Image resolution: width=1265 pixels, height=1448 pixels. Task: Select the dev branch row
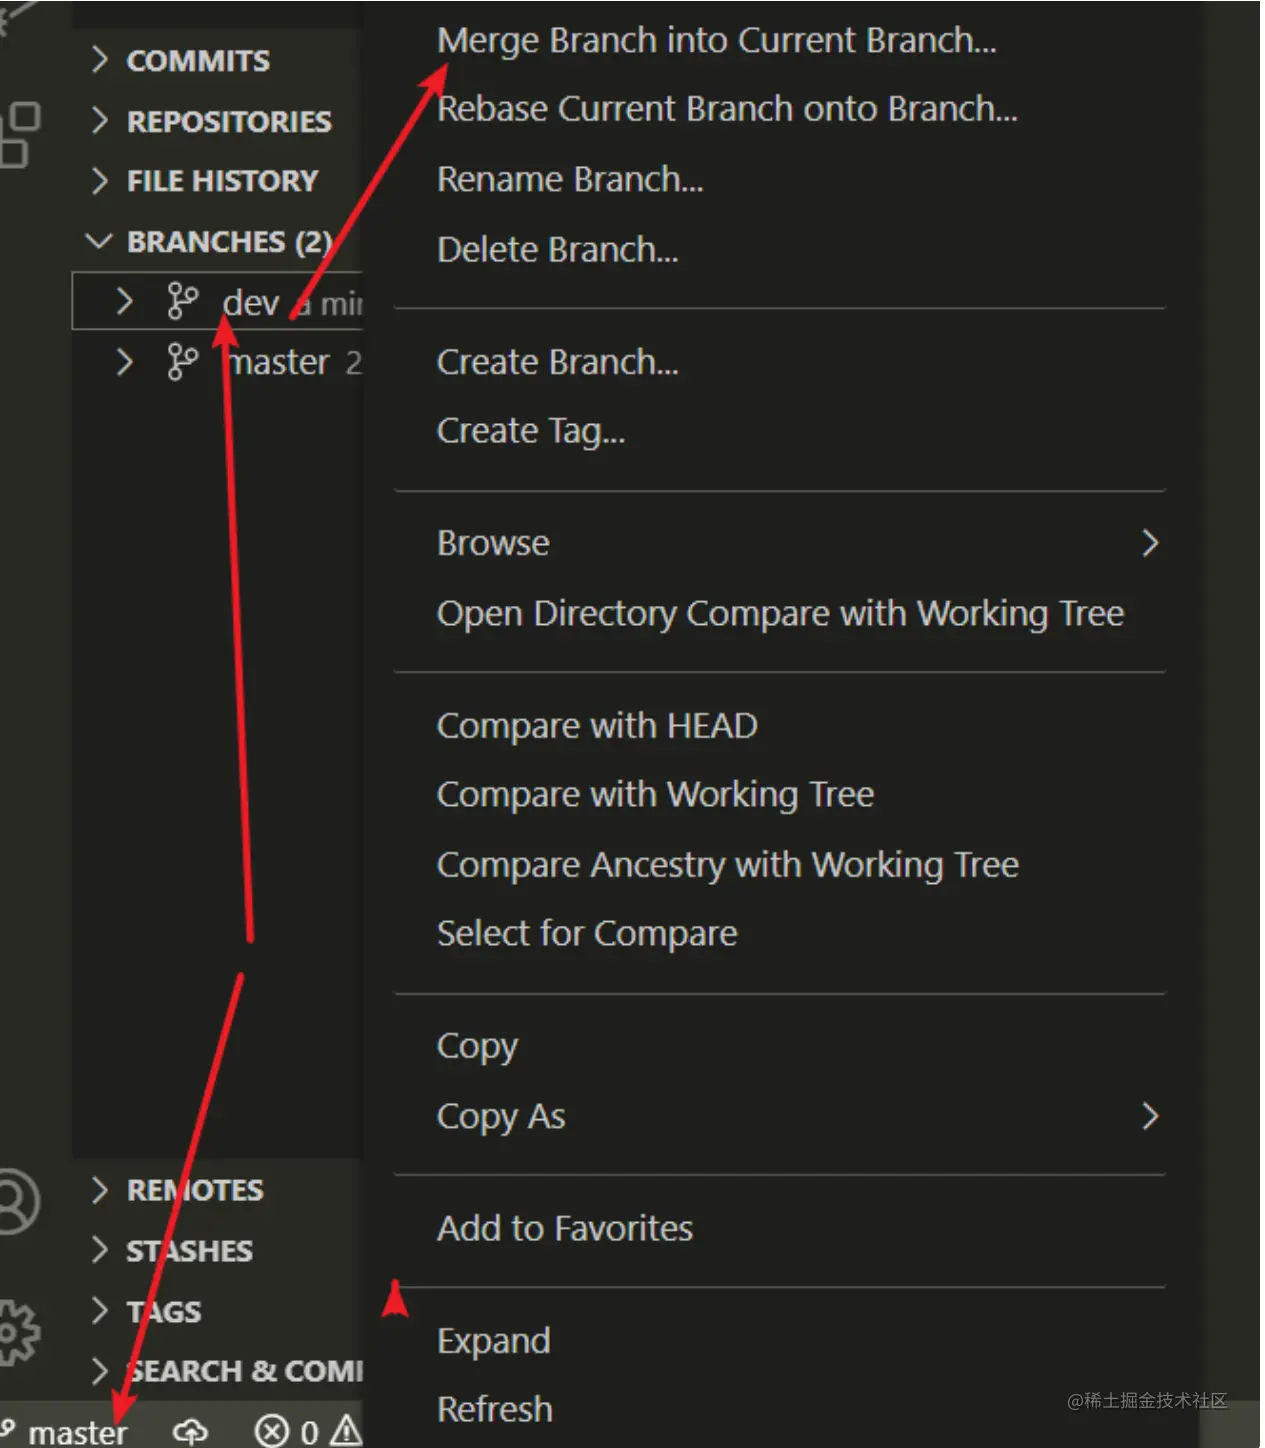[217, 300]
